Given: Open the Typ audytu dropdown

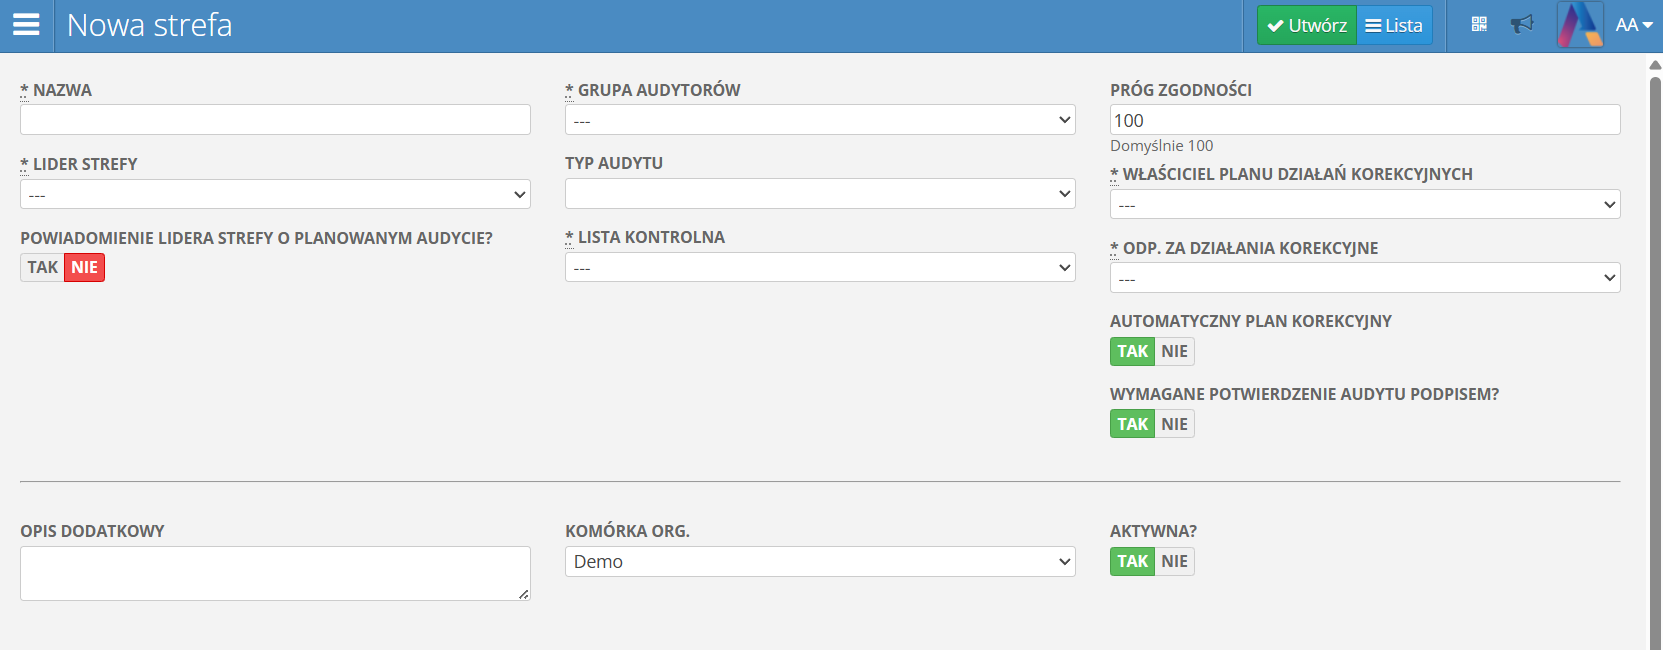Looking at the screenshot, I should (x=820, y=194).
